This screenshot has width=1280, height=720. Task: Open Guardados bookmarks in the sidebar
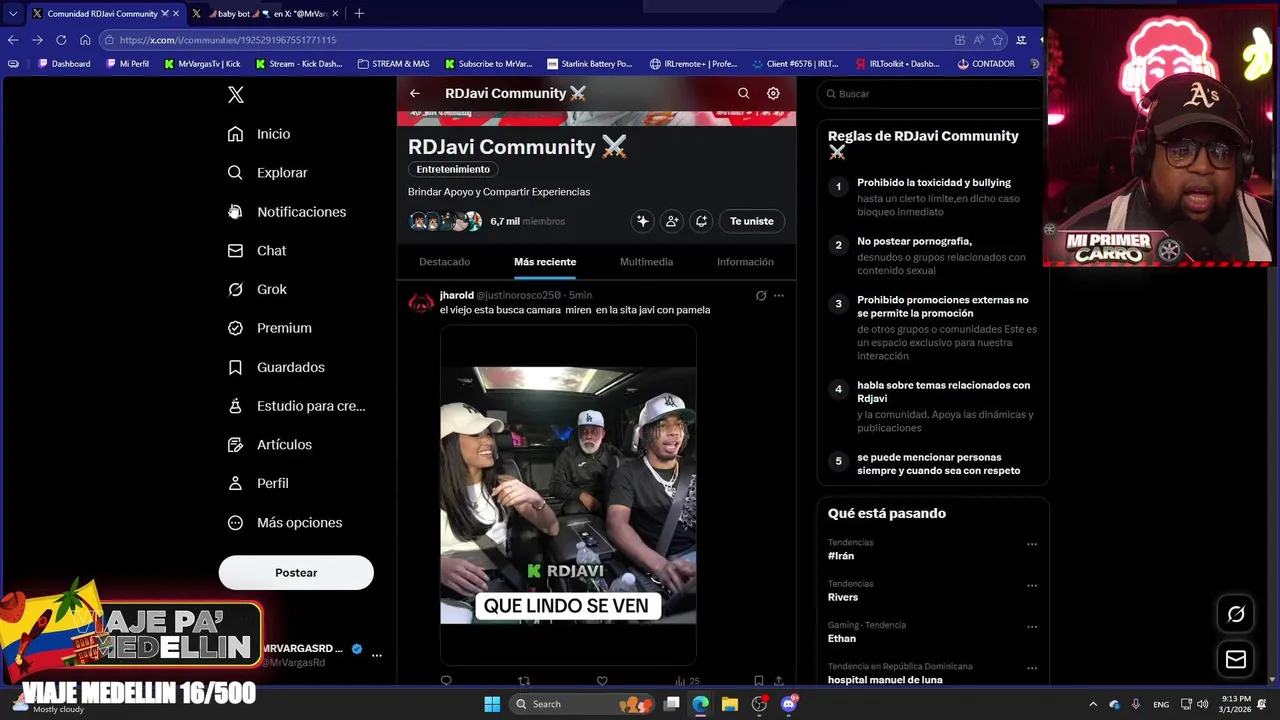[276, 368]
